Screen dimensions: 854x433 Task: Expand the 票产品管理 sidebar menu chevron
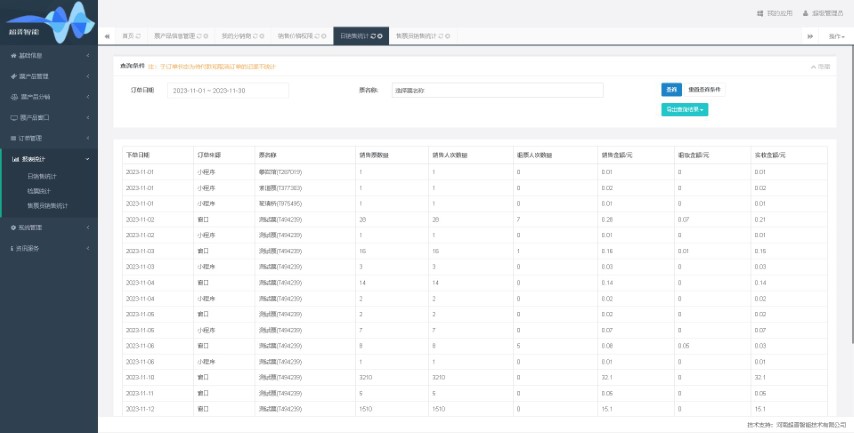pyautogui.click(x=88, y=76)
